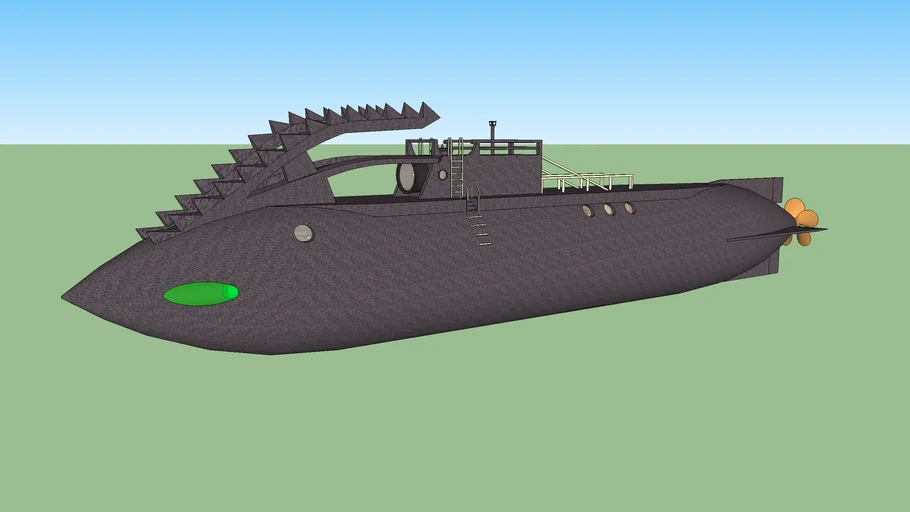Click the pointed bow tip of the submarine
This screenshot has width=910, height=512.
point(66,296)
